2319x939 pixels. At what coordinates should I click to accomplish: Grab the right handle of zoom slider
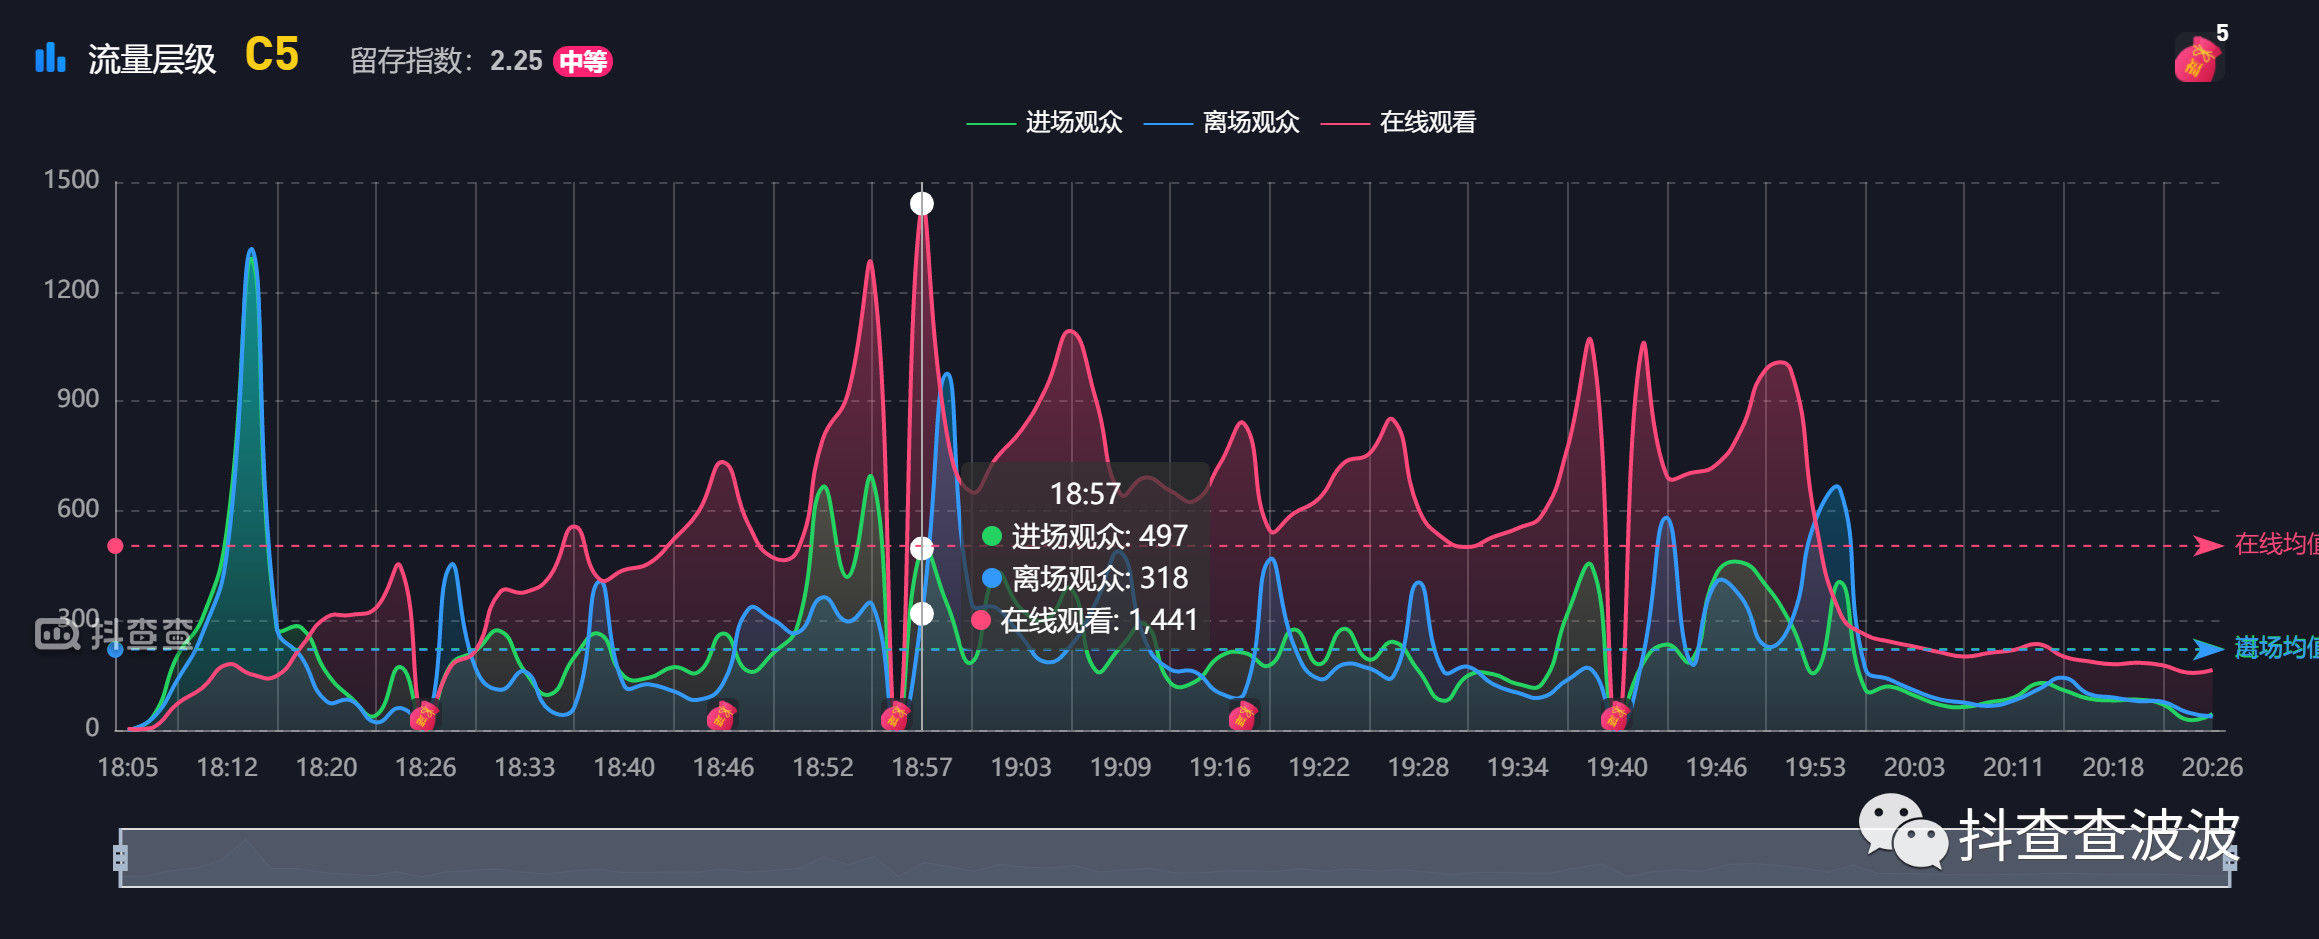2230,858
